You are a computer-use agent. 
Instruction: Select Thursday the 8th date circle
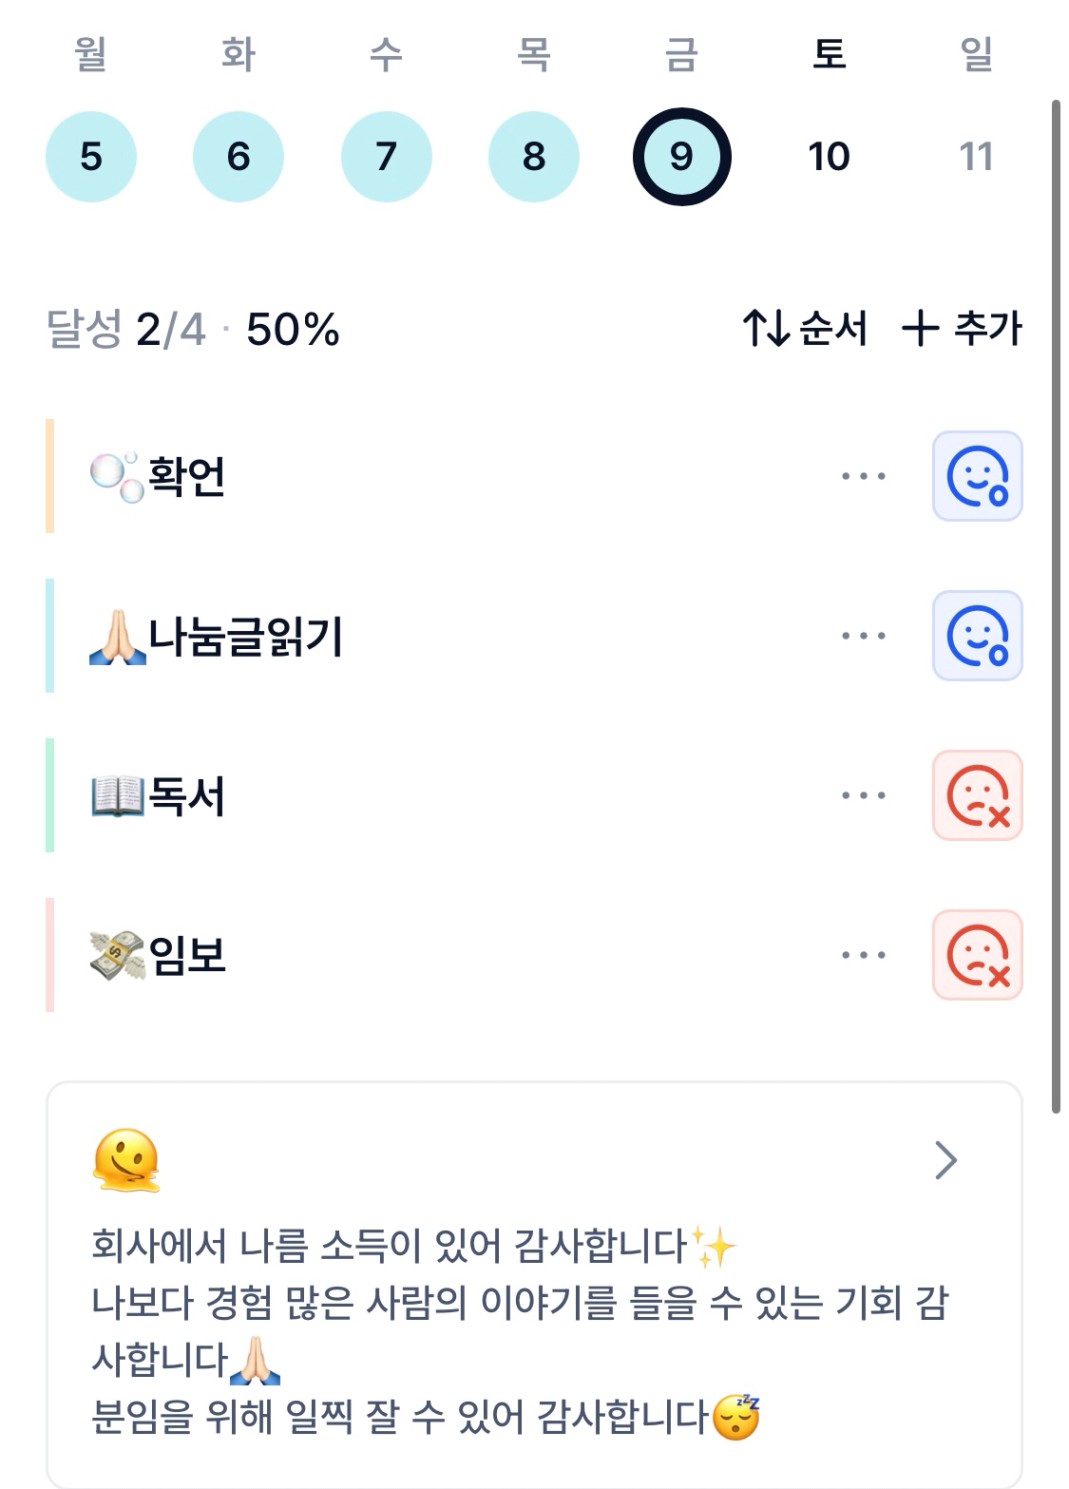pos(534,157)
